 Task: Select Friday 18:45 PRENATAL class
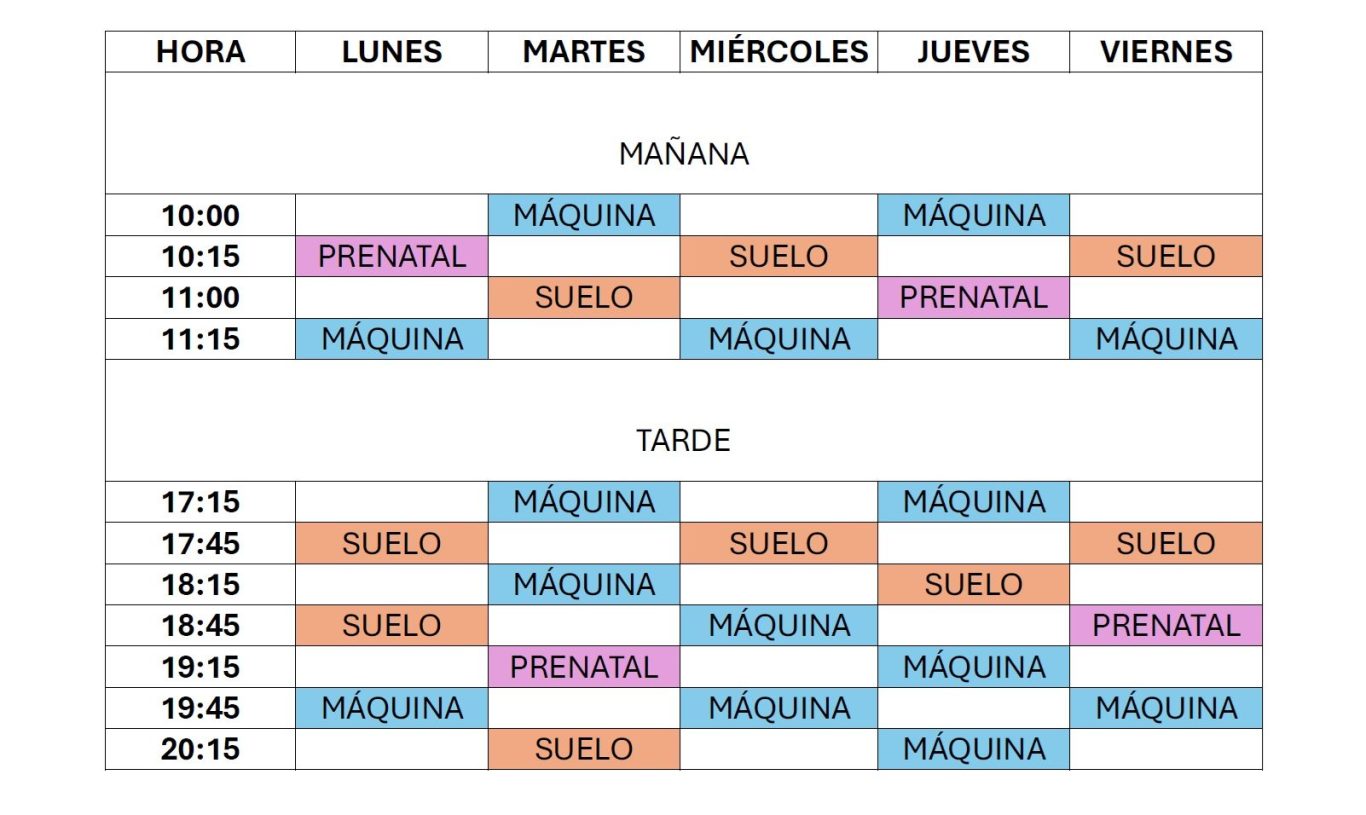click(1166, 625)
